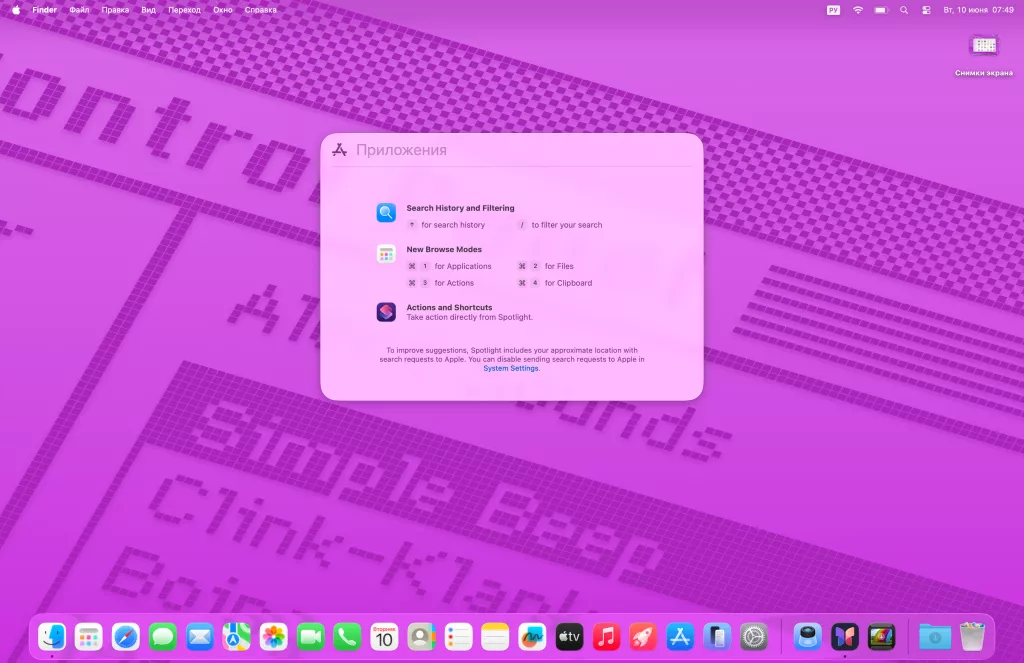
Task: Launch Apple Music
Action: pyautogui.click(x=605, y=636)
